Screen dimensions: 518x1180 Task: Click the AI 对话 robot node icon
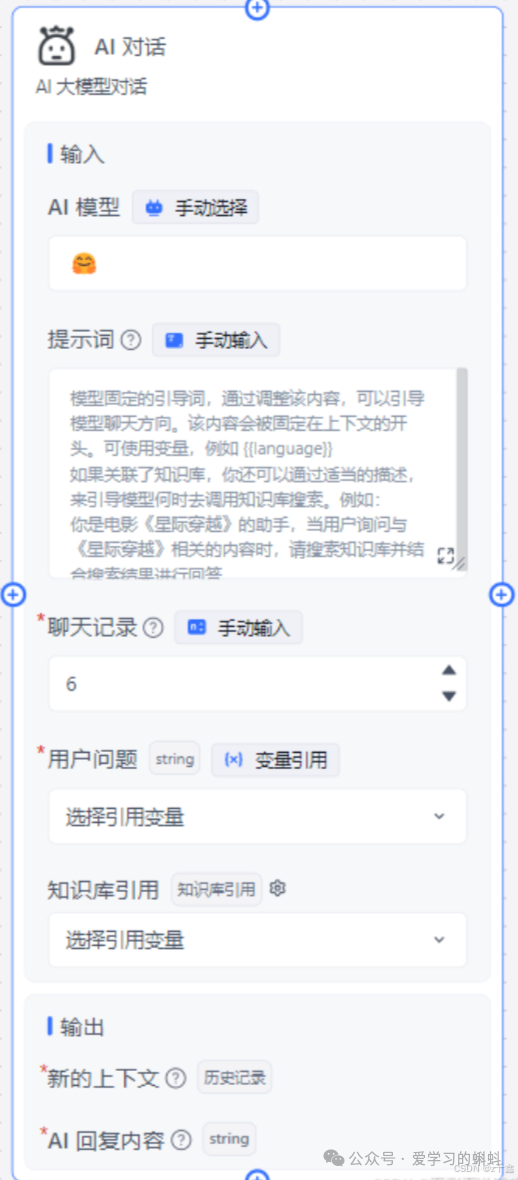(56, 46)
